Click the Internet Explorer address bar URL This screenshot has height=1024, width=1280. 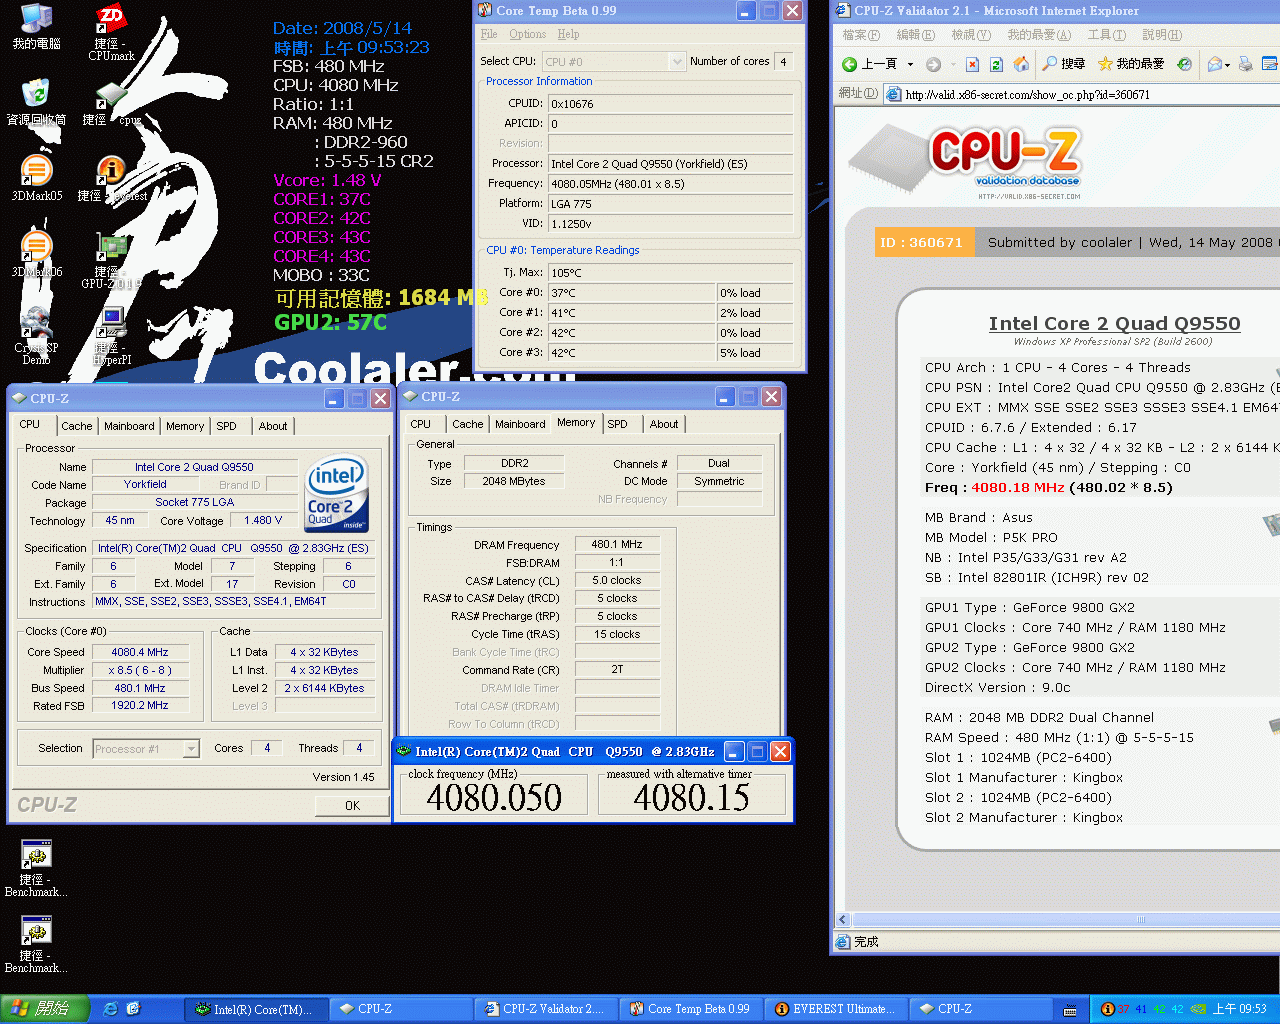coord(1027,95)
